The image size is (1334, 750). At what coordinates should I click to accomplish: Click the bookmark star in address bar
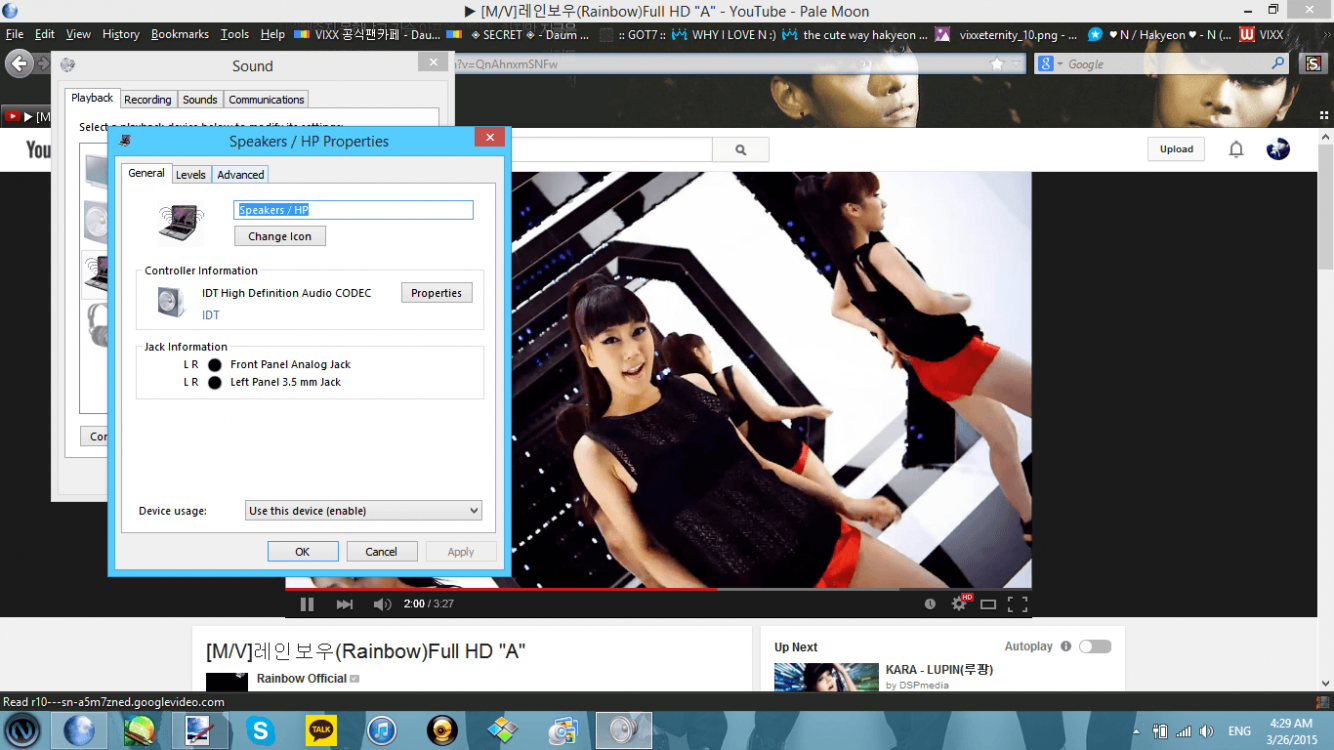[996, 64]
